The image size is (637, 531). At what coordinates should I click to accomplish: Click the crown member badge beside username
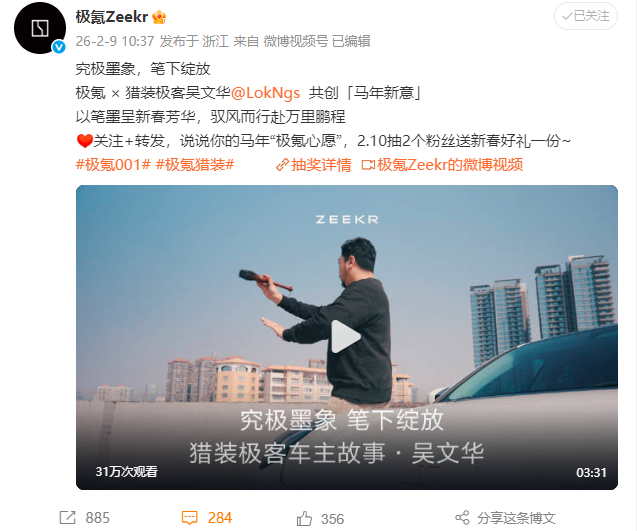159,17
